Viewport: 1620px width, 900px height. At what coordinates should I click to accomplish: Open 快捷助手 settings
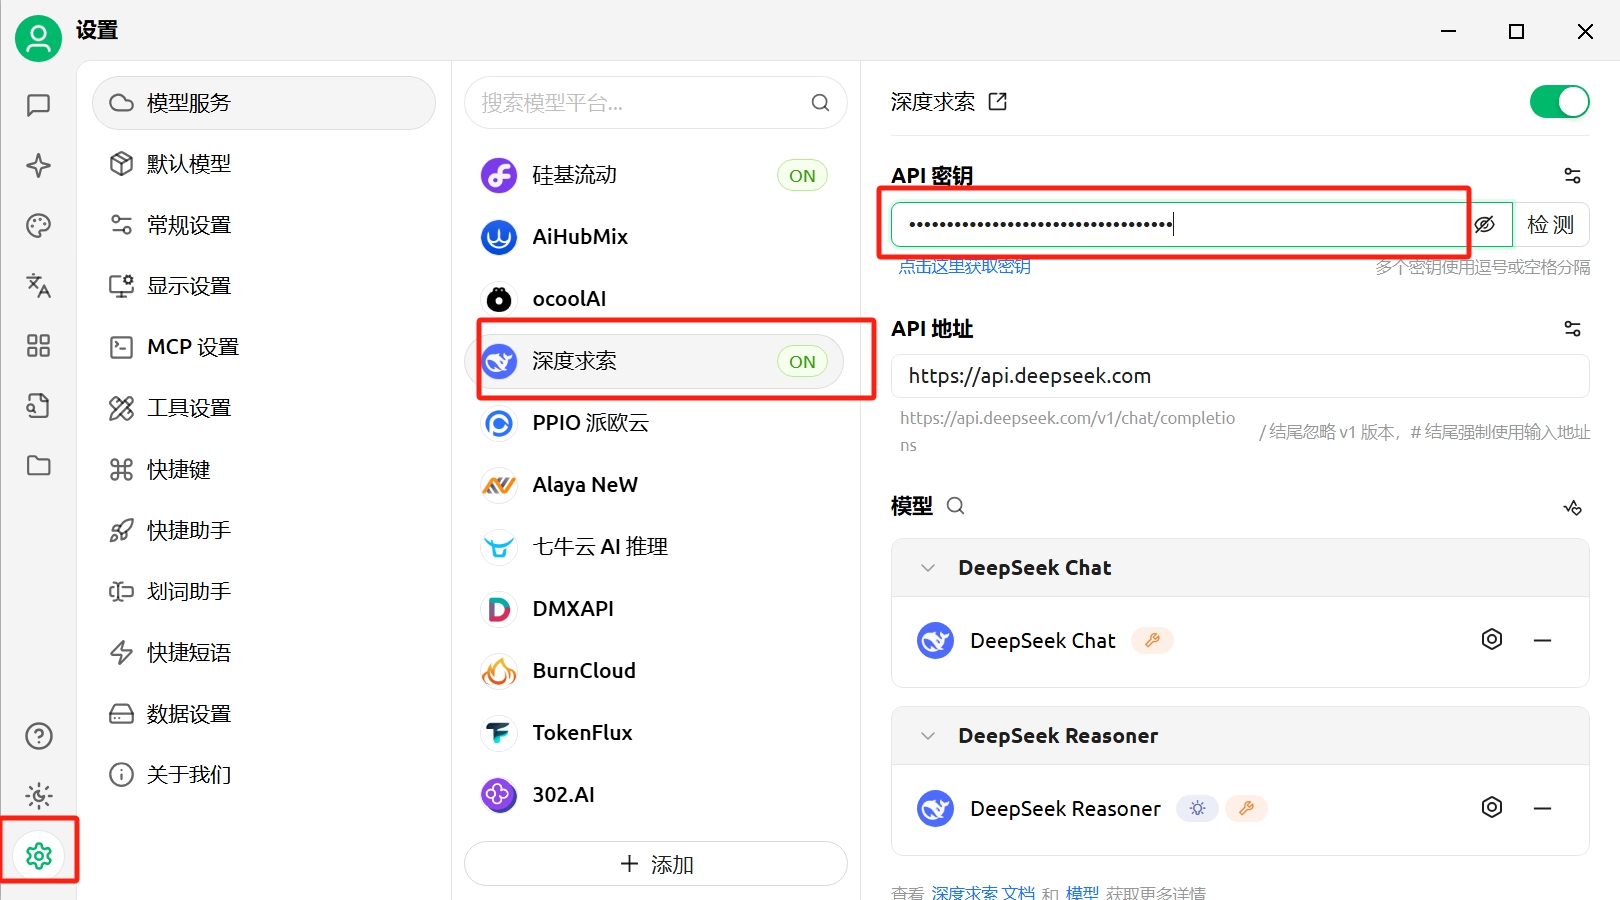(264, 530)
